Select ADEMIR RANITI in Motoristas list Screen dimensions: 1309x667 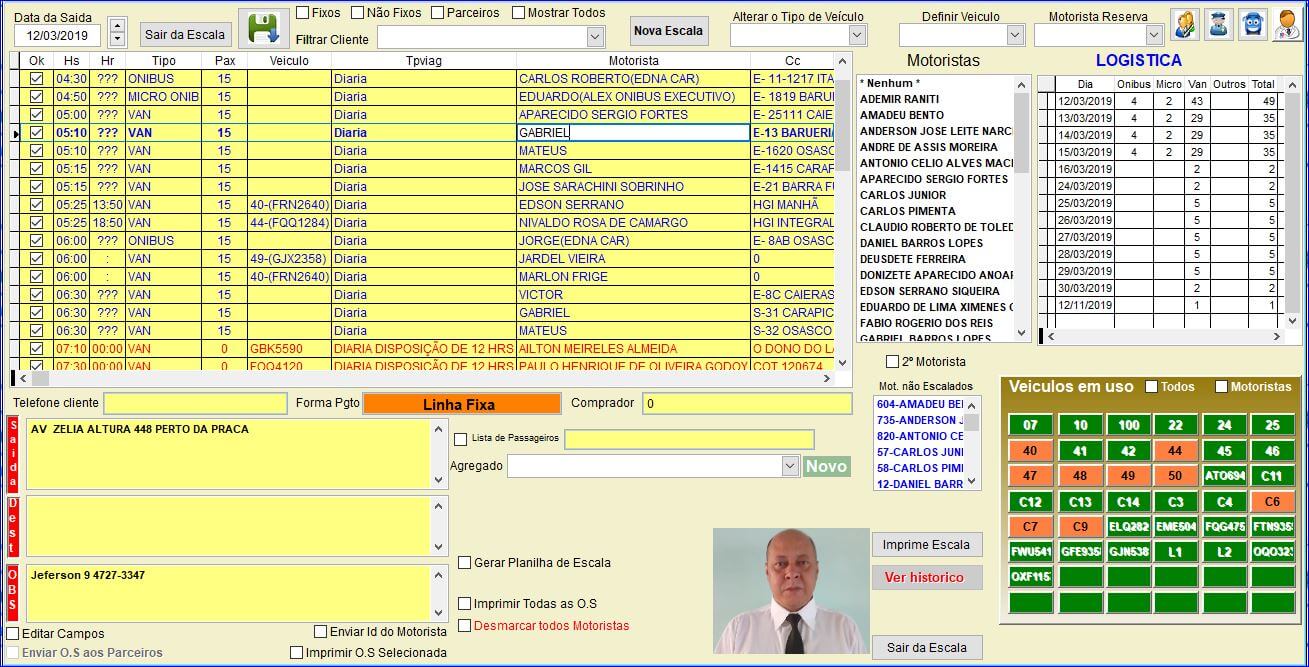pos(900,99)
